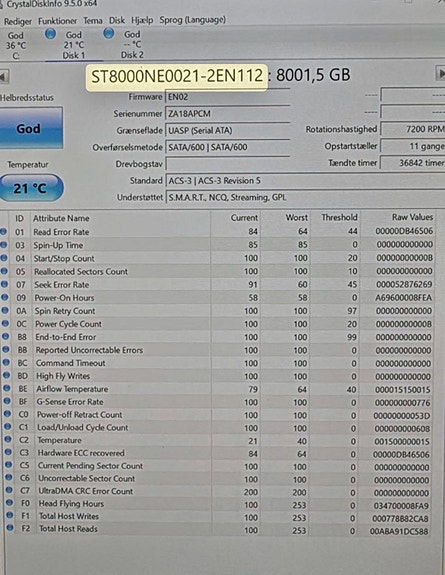This screenshot has width=445, height=575.
Task: Select the Current Pending Sector Count row
Action: coord(220,466)
